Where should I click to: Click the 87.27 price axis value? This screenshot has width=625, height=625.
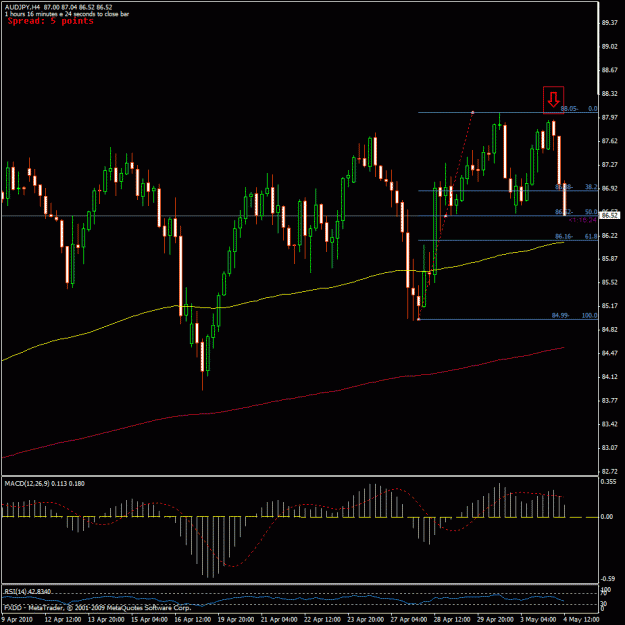609,164
